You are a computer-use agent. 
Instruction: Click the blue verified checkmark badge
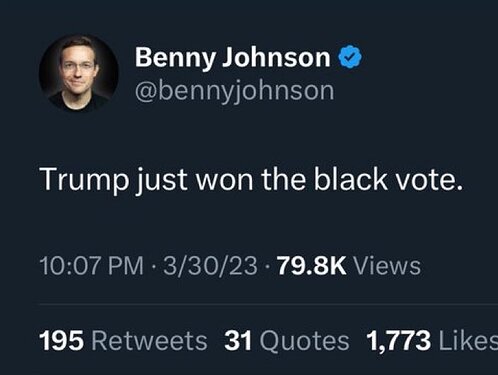click(x=350, y=58)
